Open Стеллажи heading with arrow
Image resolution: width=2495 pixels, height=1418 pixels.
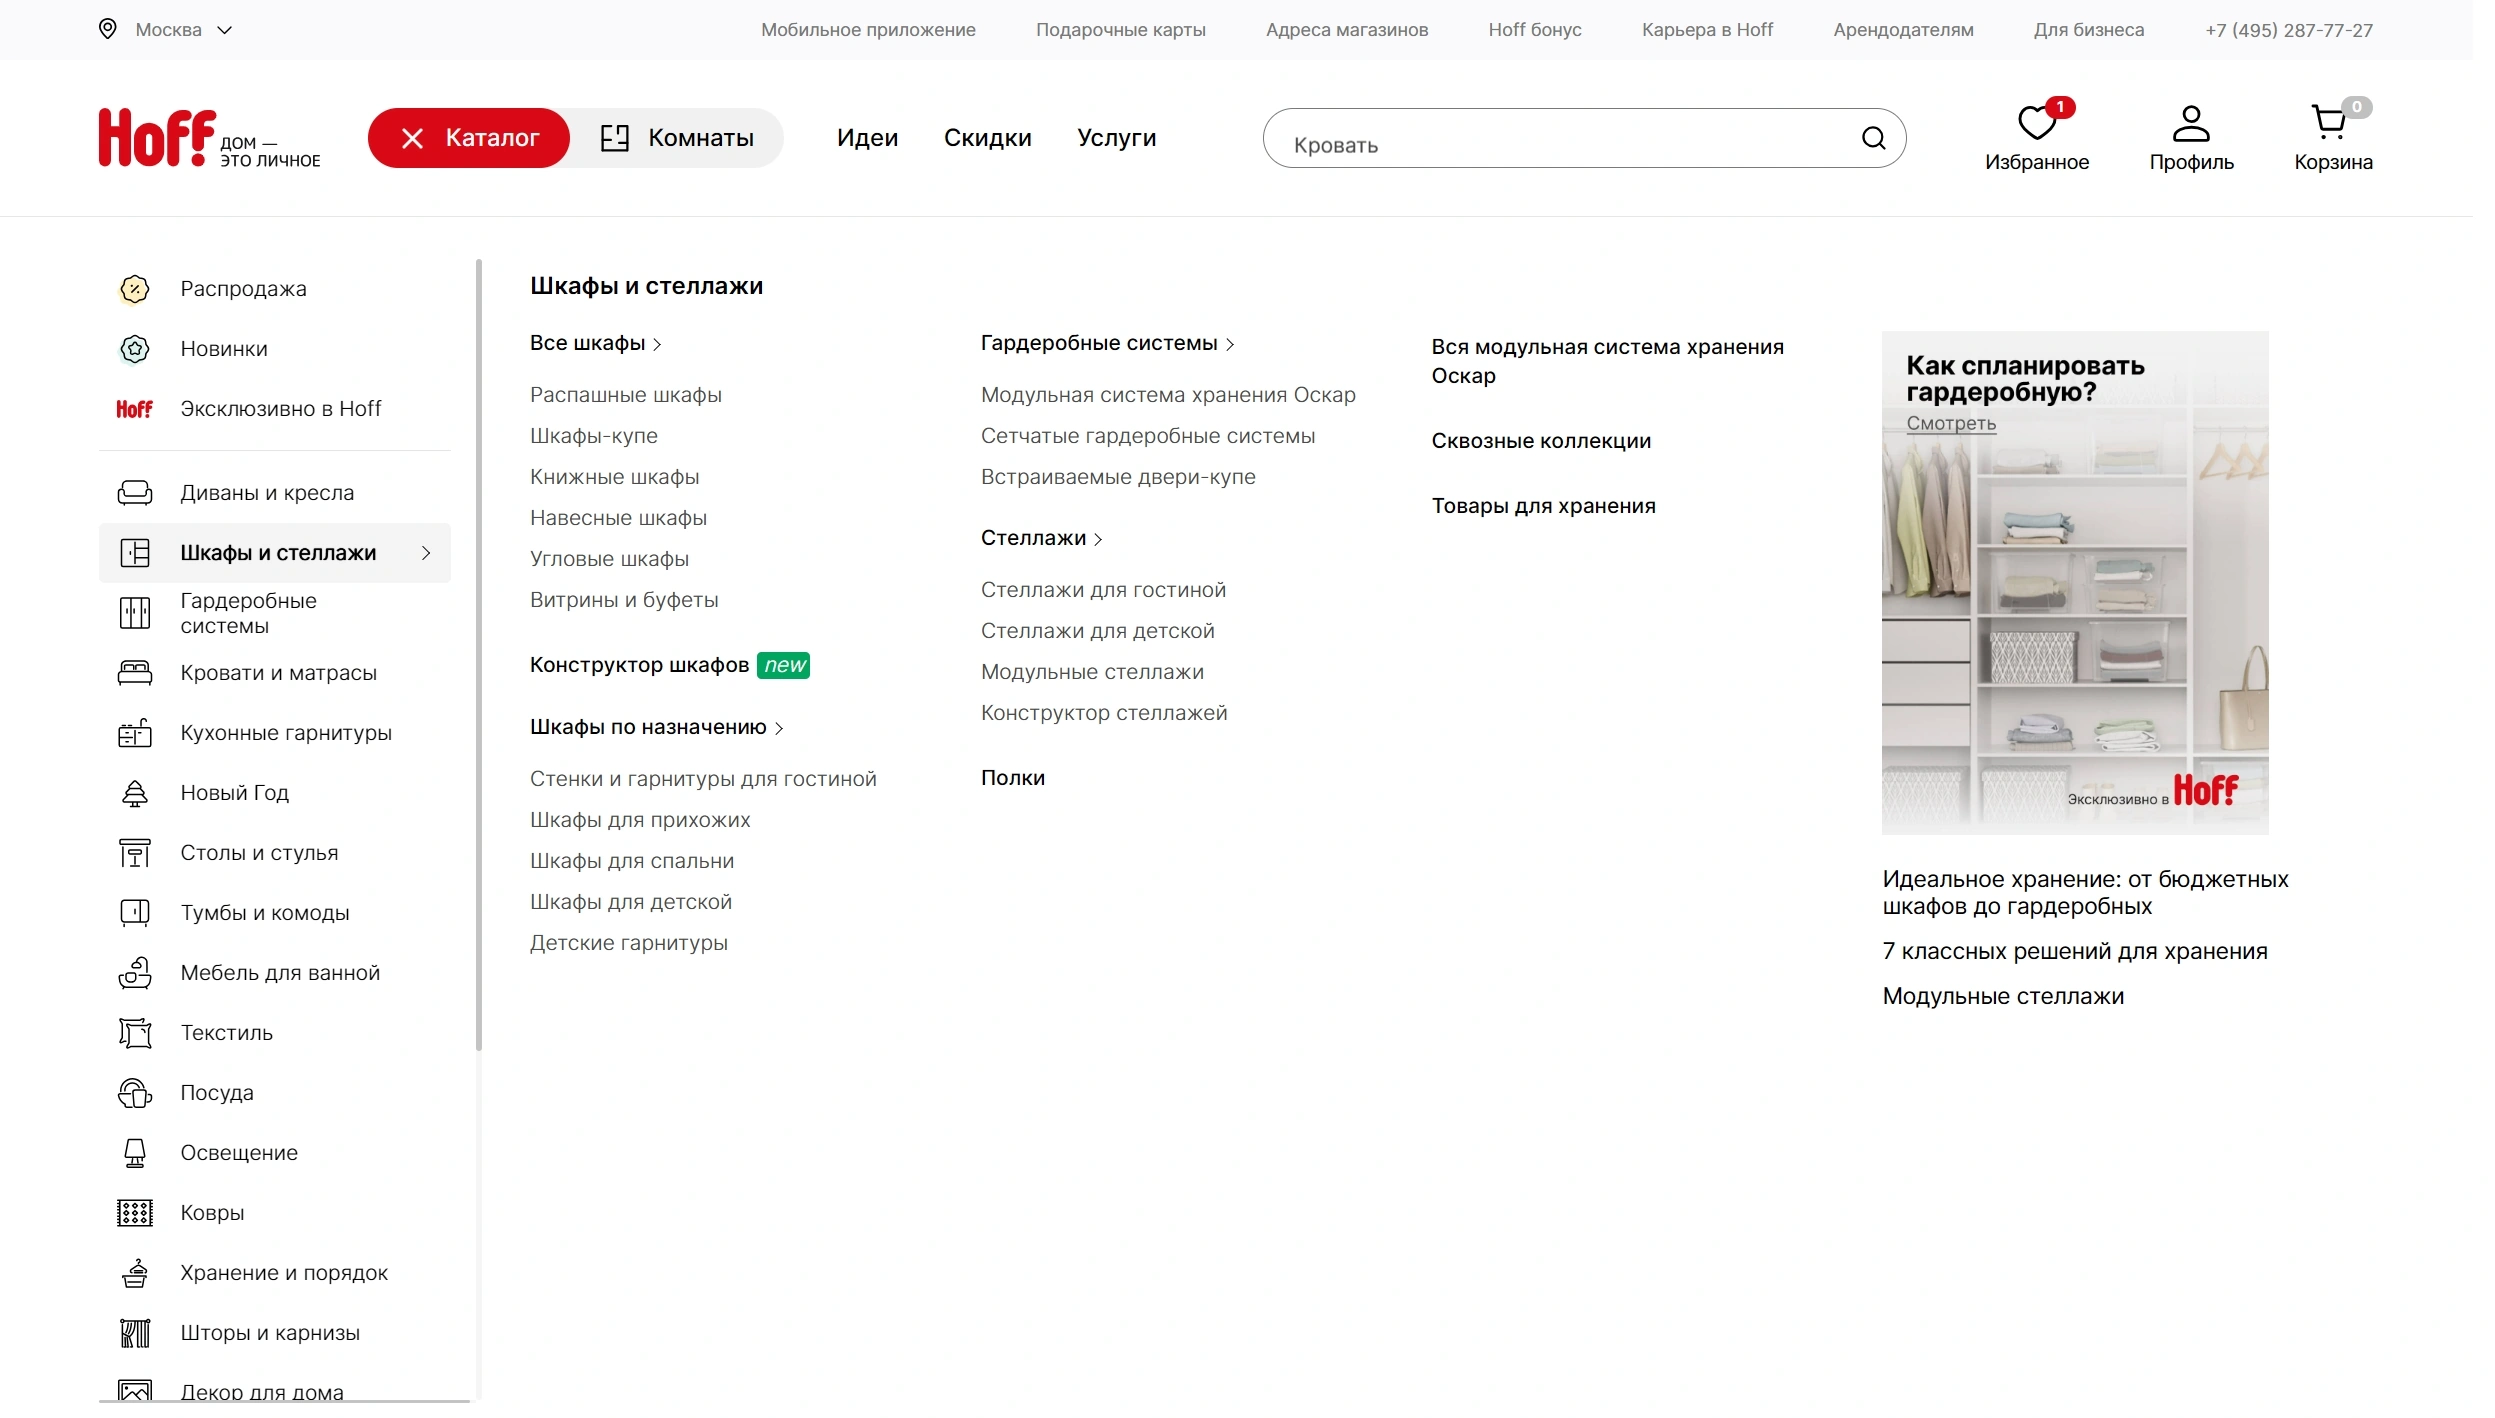[x=1041, y=538]
